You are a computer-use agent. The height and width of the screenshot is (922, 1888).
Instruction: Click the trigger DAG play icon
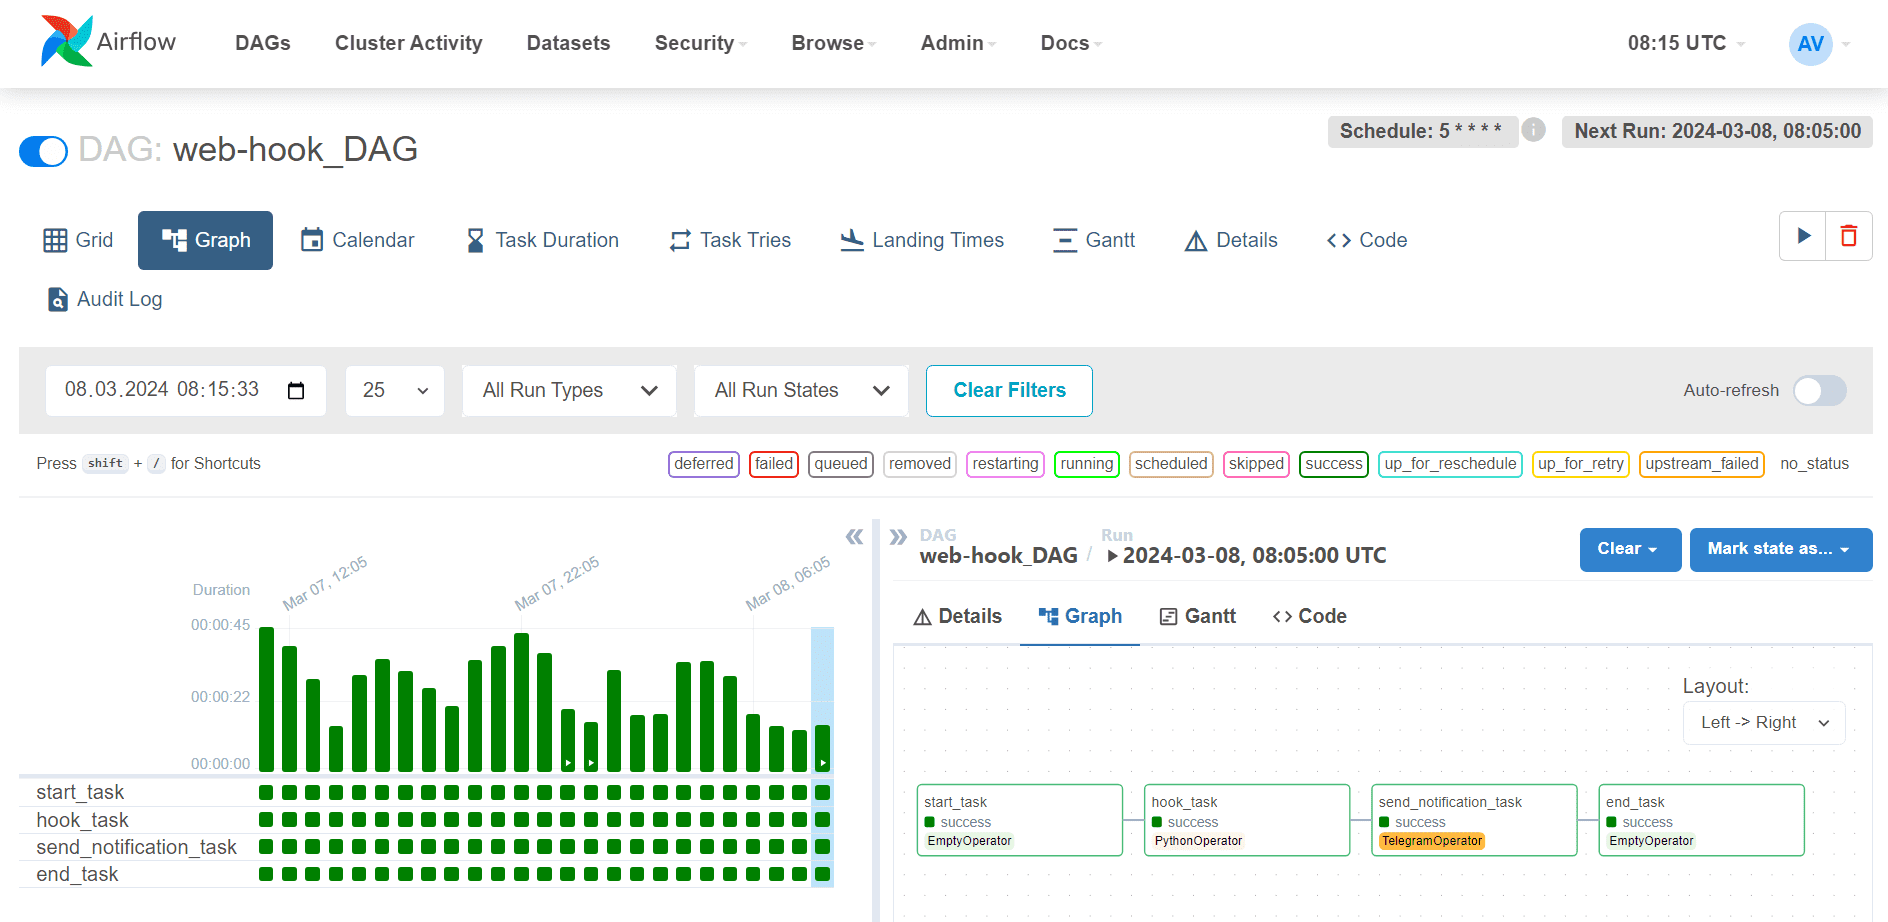1803,236
